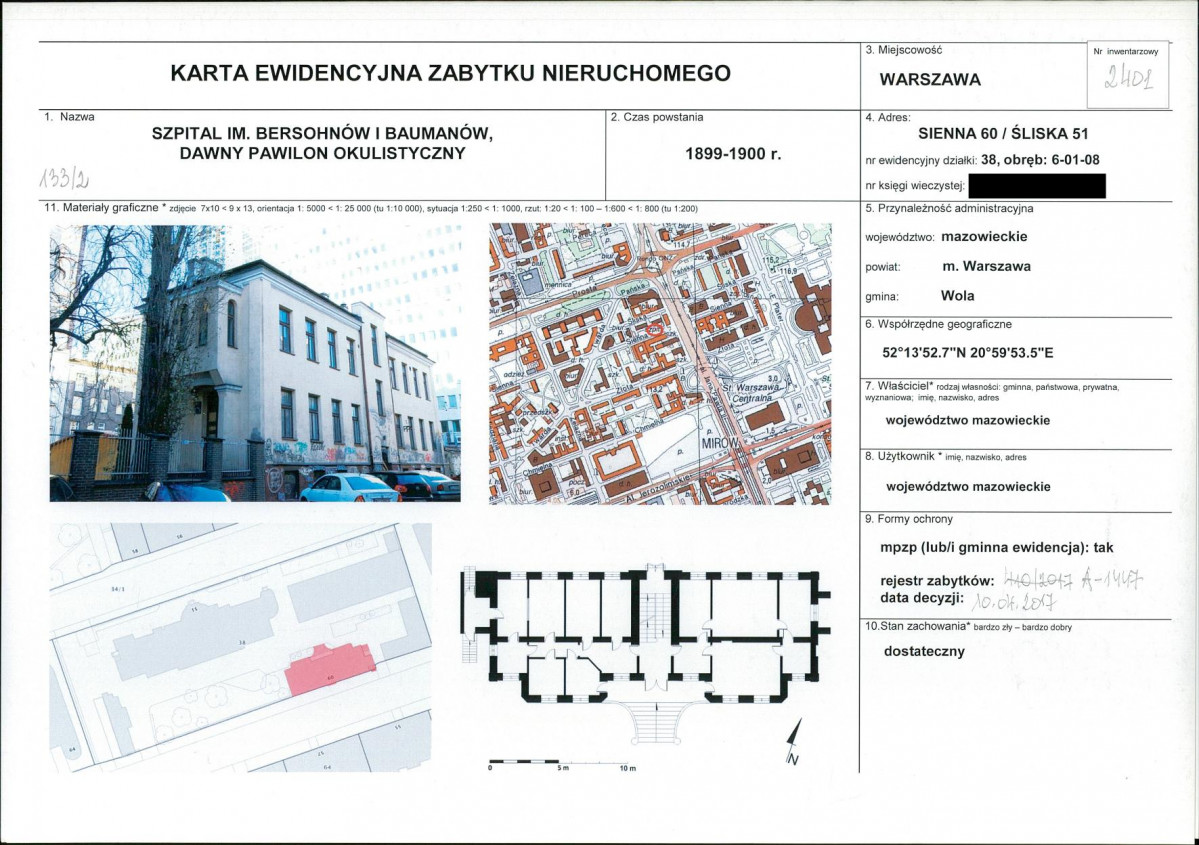
Task: Click the city name 'WARSZAWA'
Action: pos(930,80)
